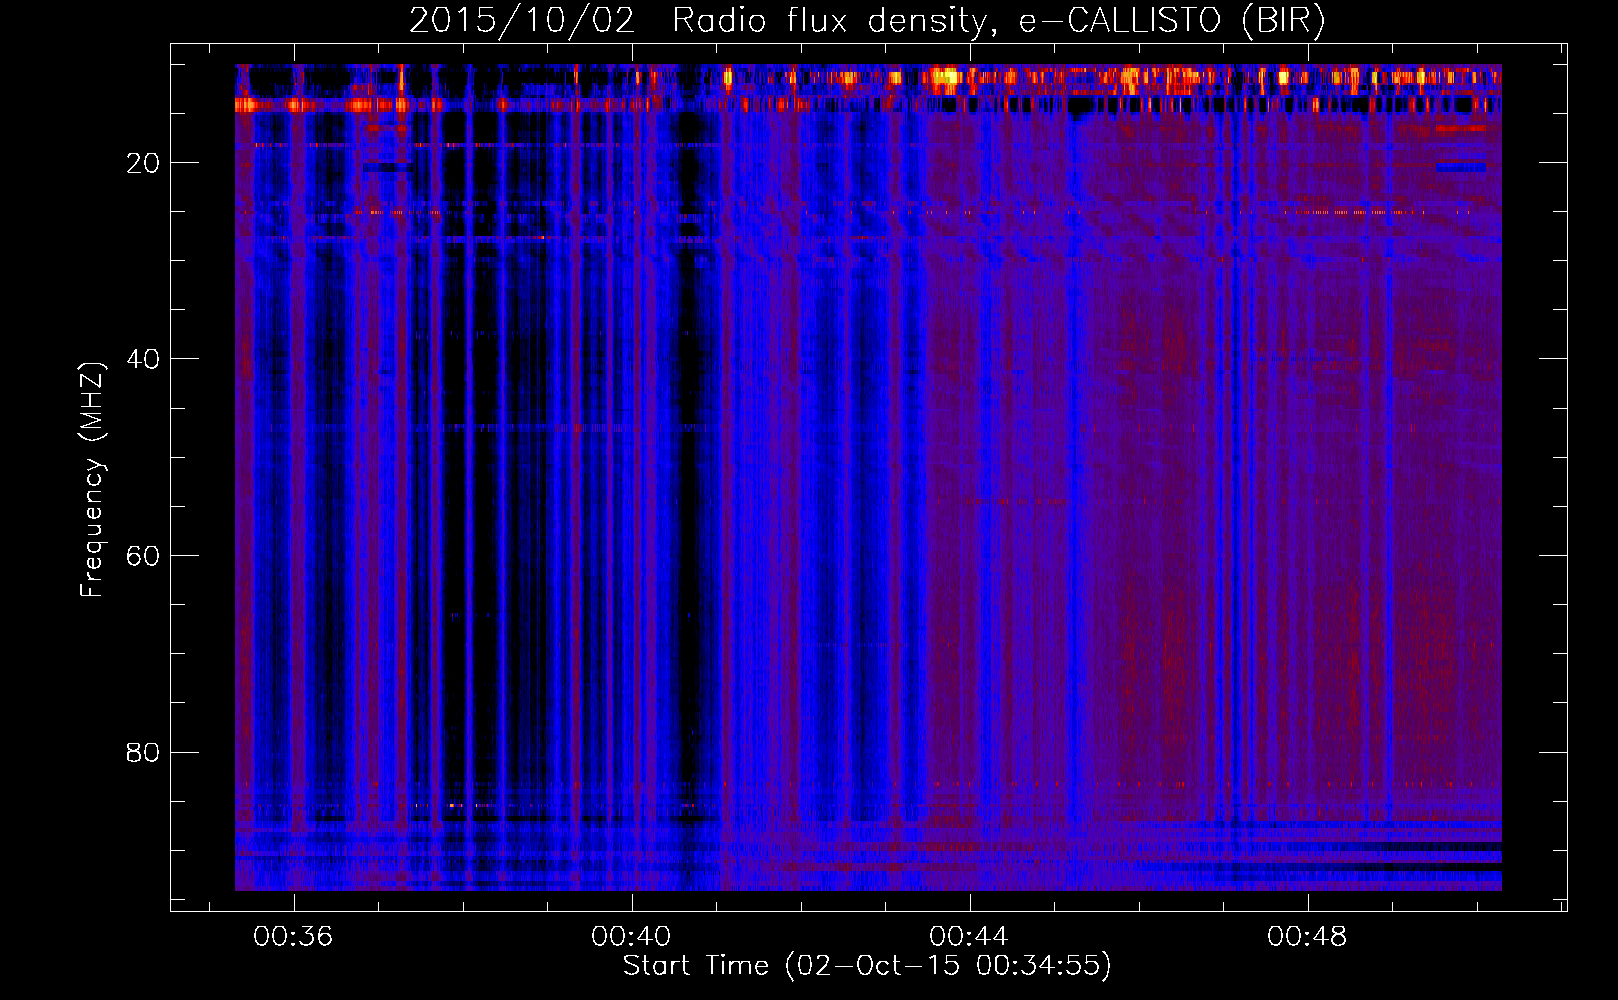
Task: Select the 20 MHz frequency tick label
Action: 143,163
